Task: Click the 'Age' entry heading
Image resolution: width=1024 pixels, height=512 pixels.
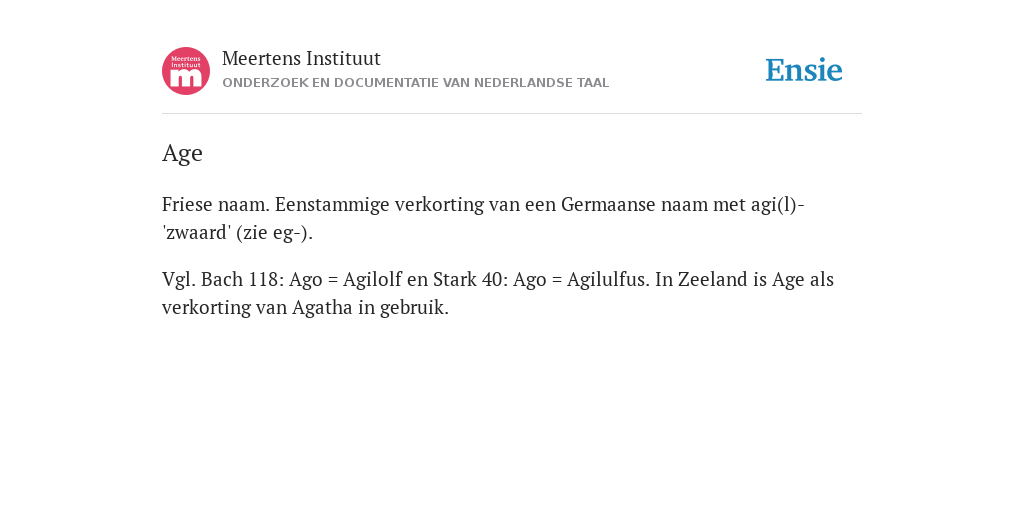Action: point(182,153)
